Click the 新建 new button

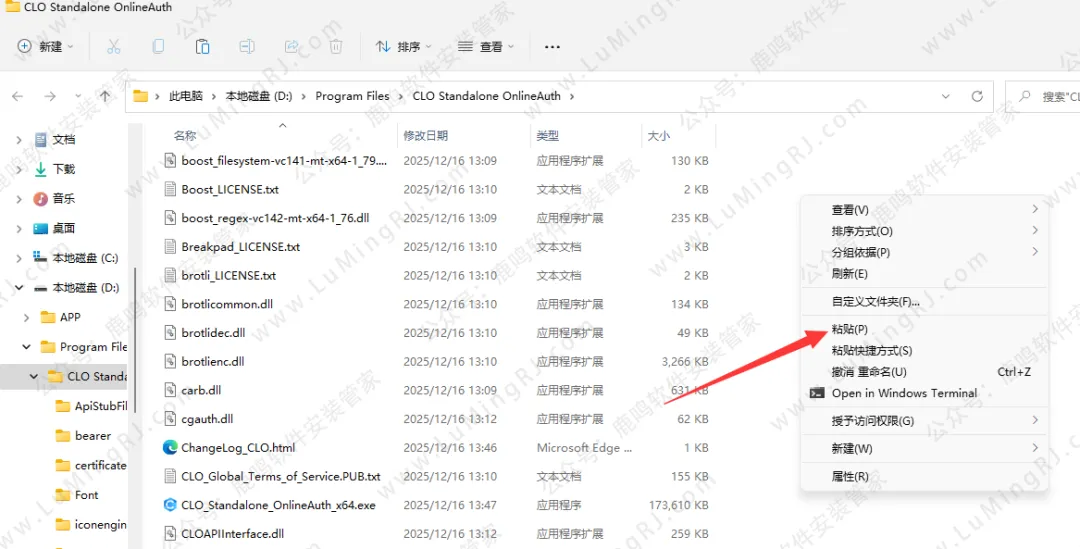click(45, 47)
